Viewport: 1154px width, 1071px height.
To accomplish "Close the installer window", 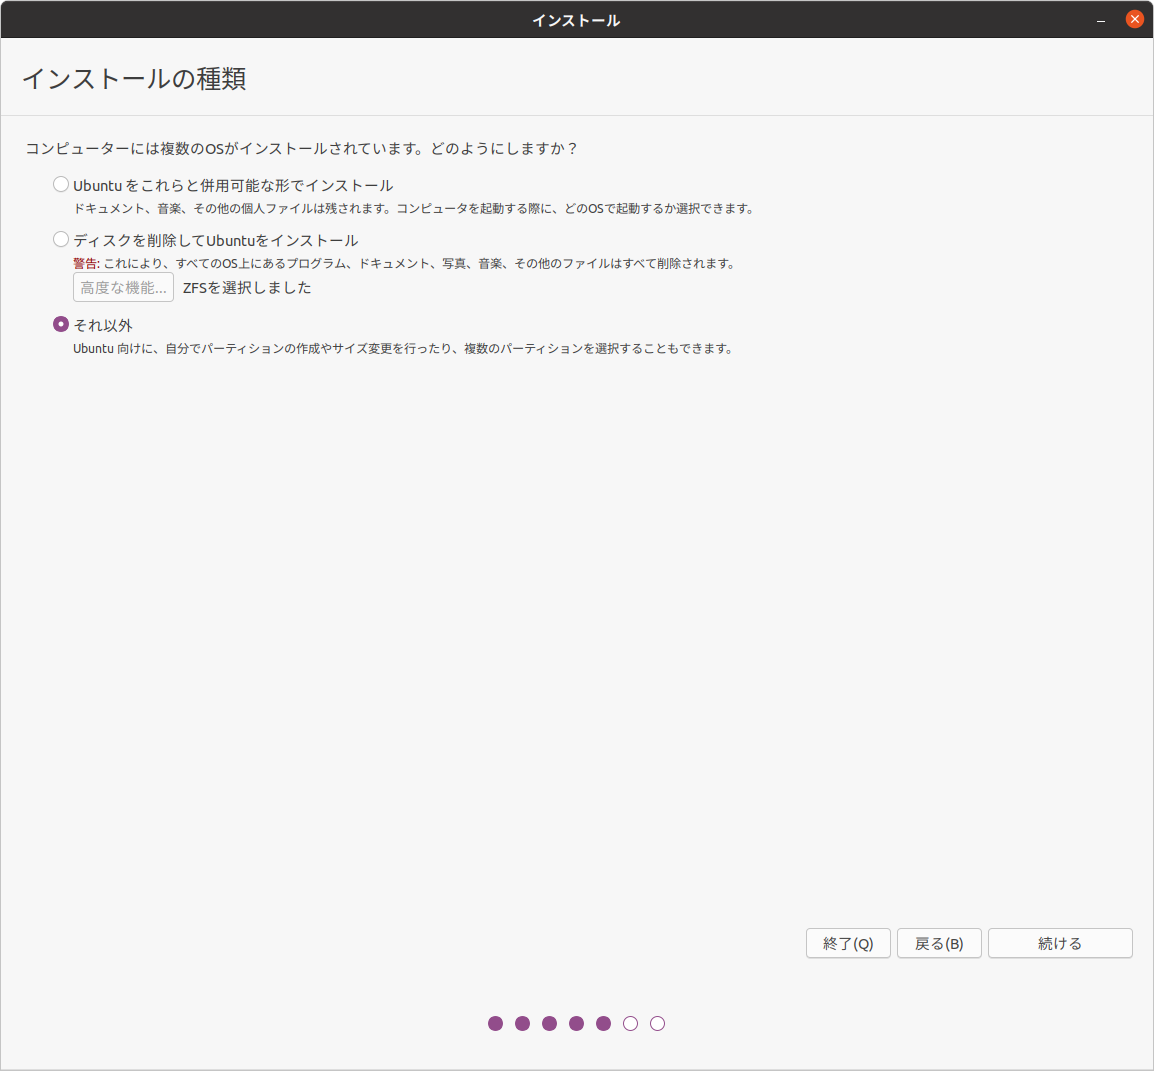I will tap(1135, 19).
